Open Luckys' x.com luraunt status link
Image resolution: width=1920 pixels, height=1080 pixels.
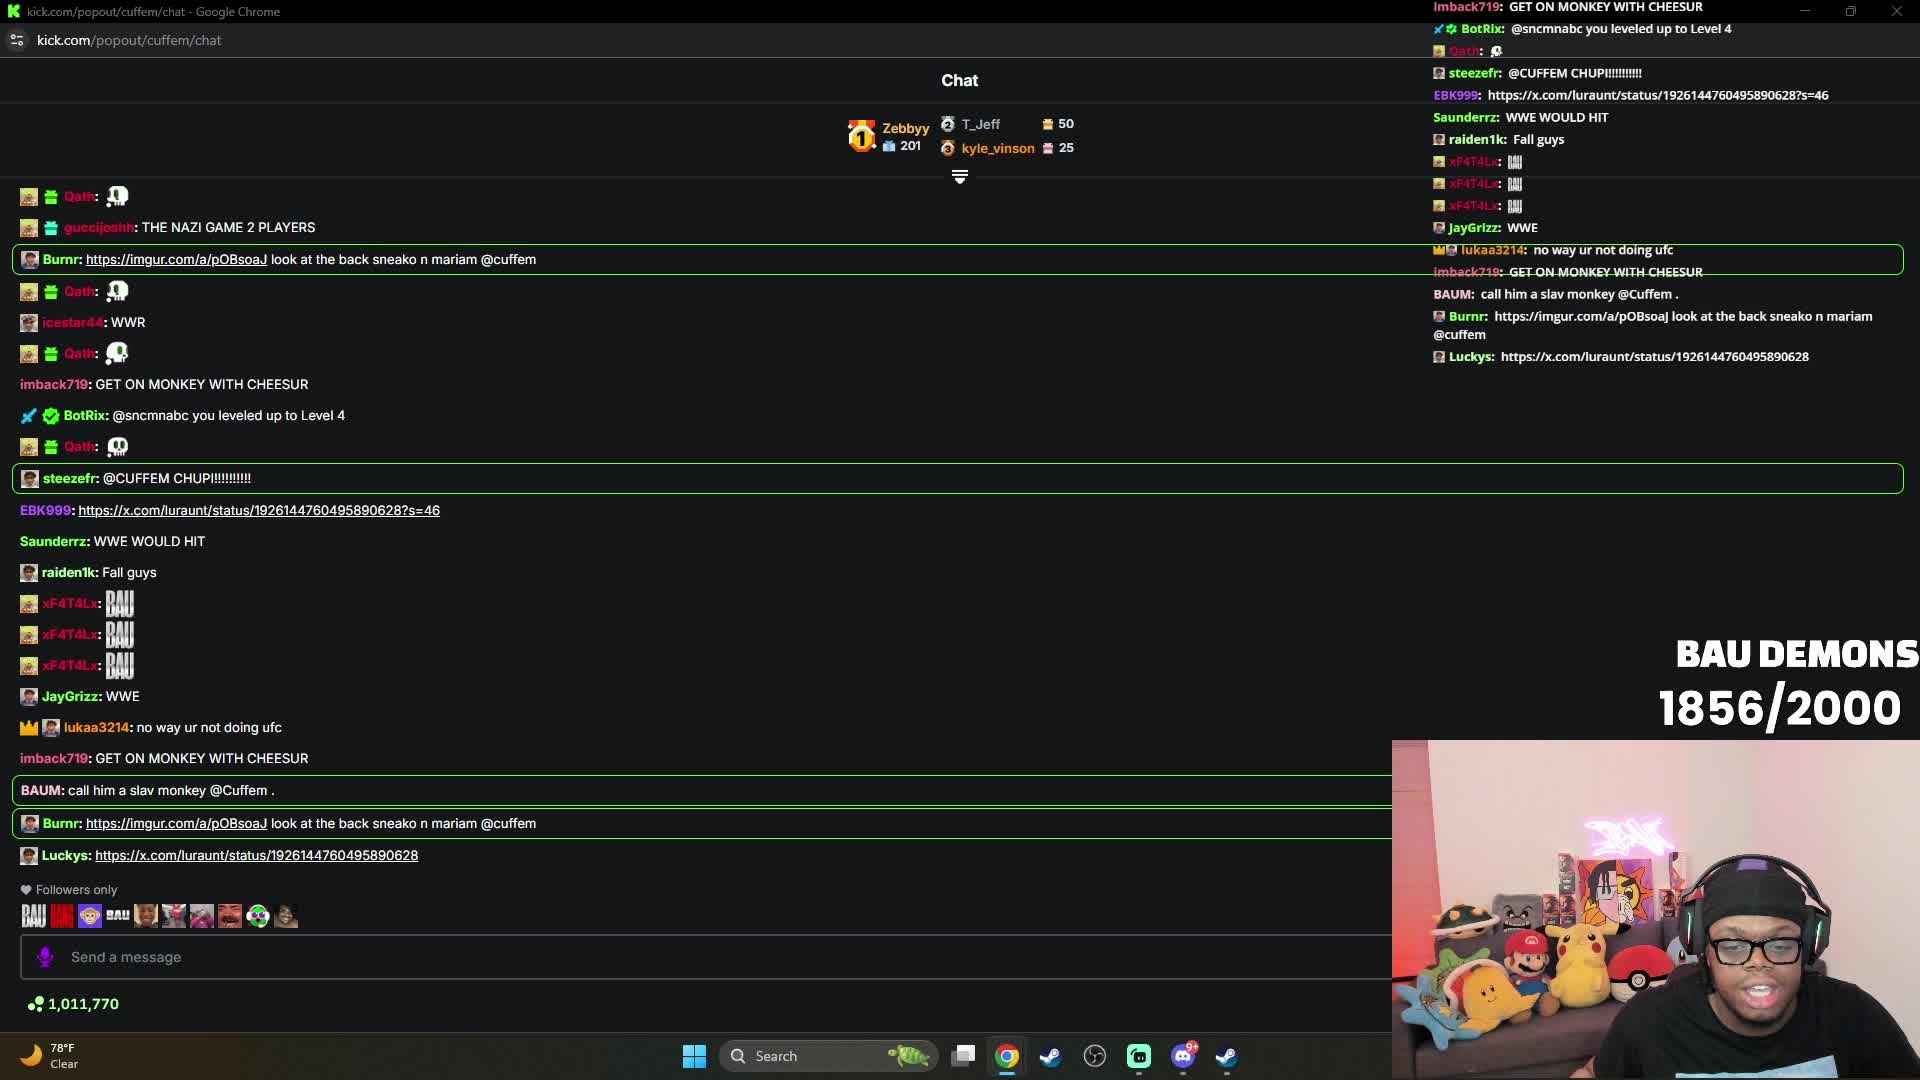tap(256, 855)
